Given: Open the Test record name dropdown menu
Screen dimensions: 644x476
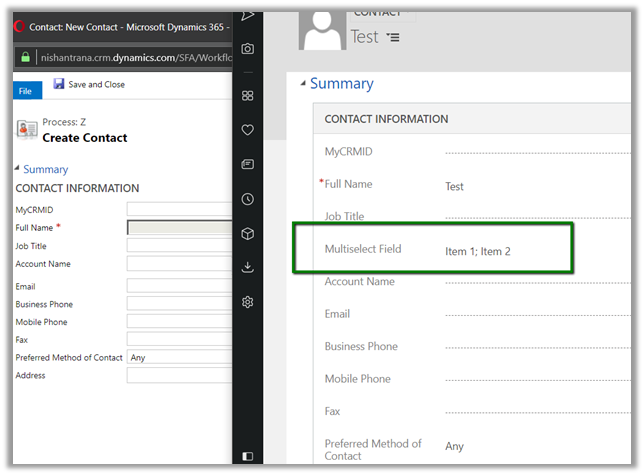Looking at the screenshot, I should click(393, 38).
